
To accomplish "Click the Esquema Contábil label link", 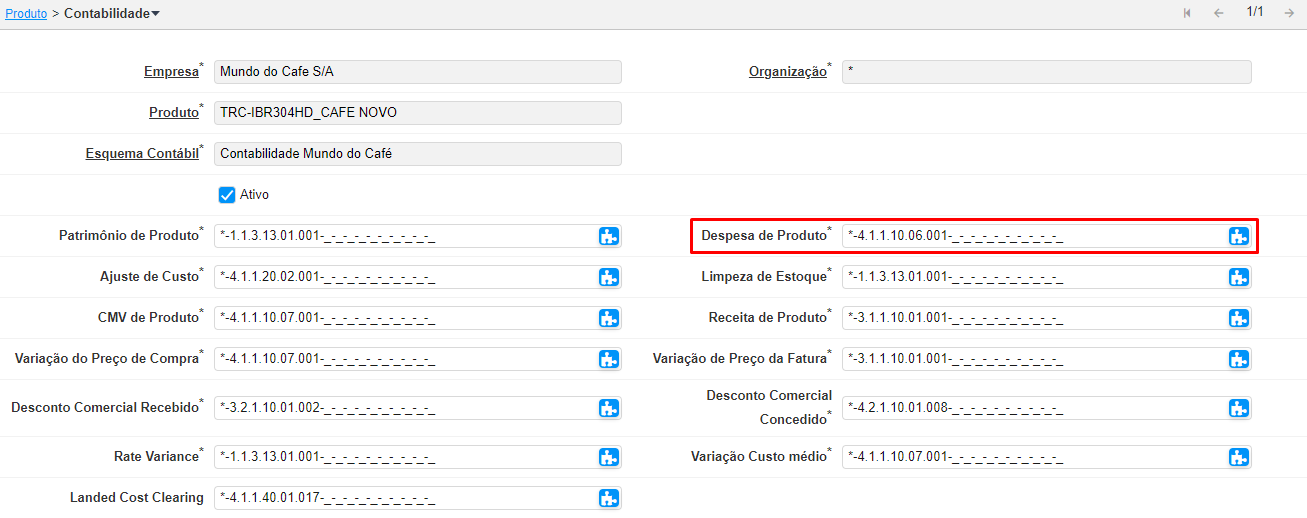I will (x=142, y=154).
